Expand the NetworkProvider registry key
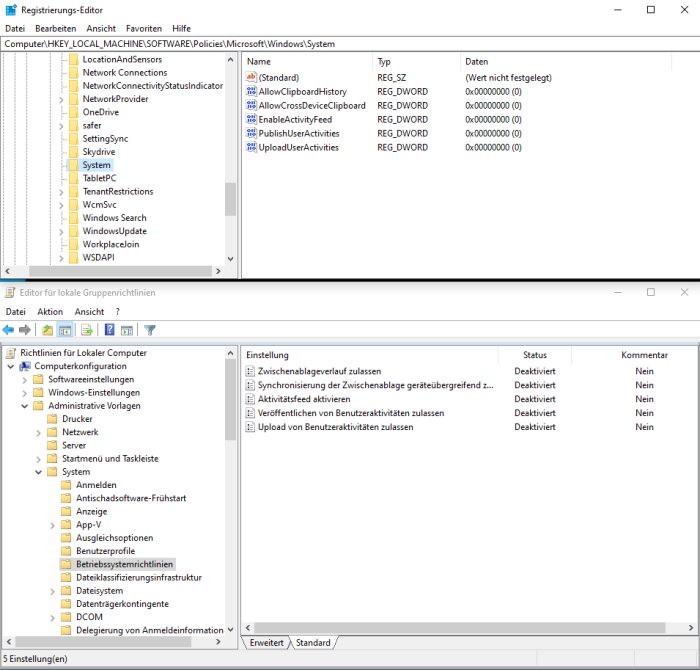700x670 pixels. click(x=61, y=100)
